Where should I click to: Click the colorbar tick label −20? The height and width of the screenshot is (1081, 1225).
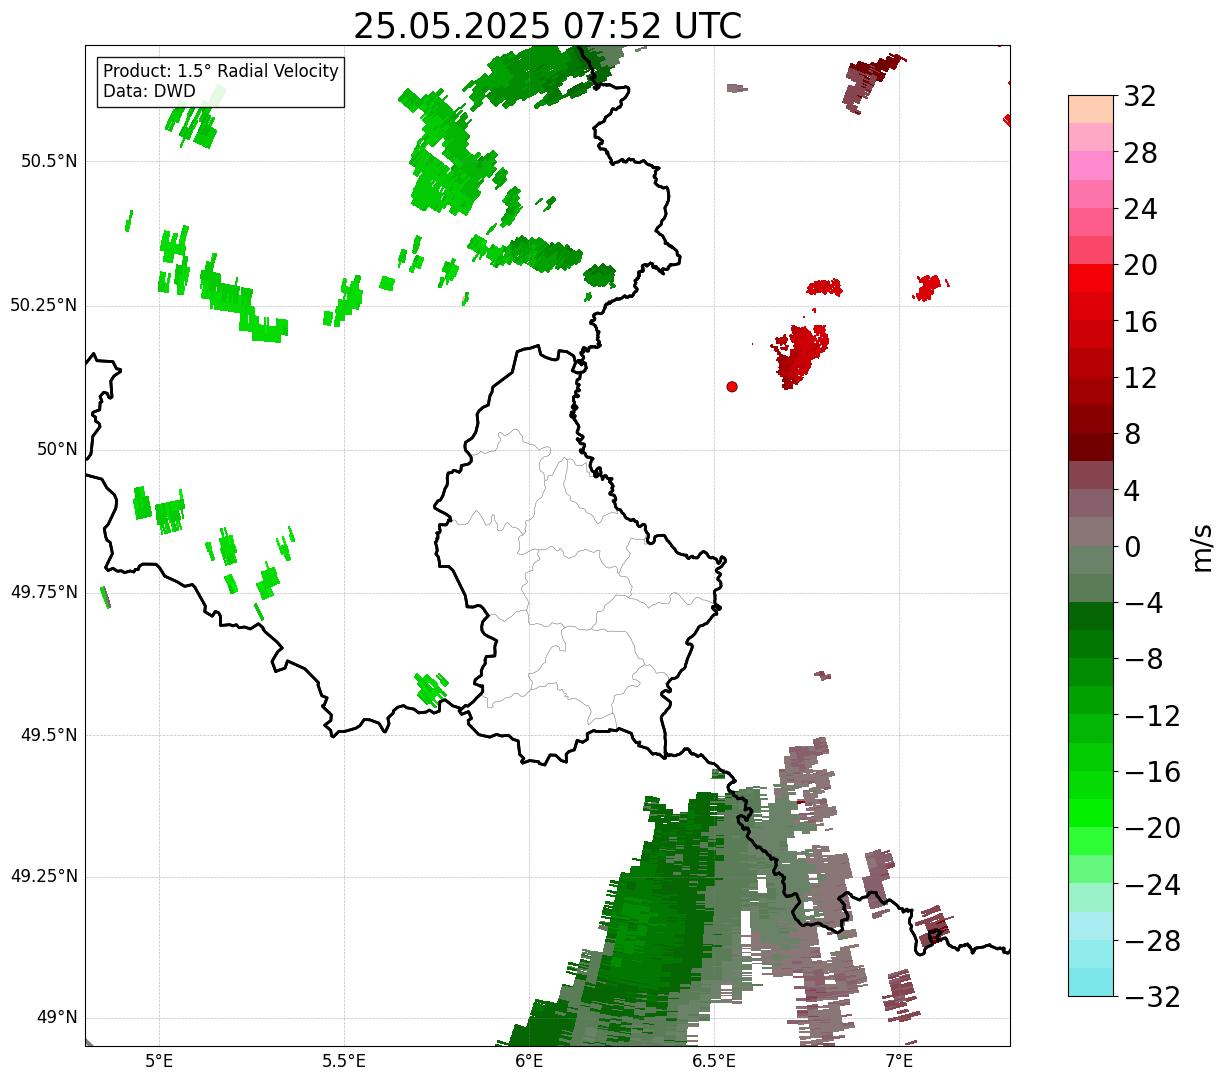1152,828
